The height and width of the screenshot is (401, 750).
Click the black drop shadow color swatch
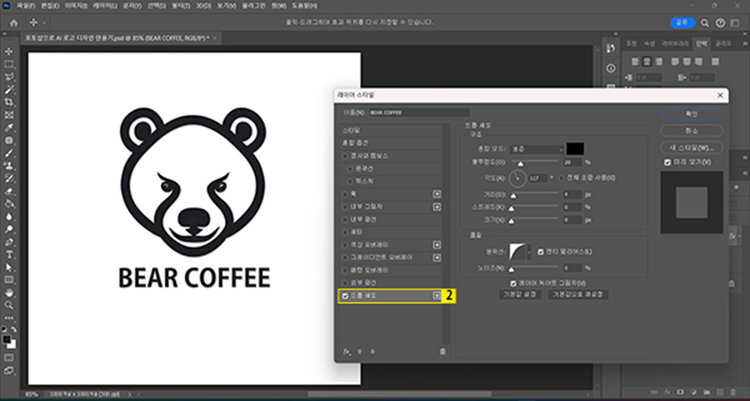(577, 148)
